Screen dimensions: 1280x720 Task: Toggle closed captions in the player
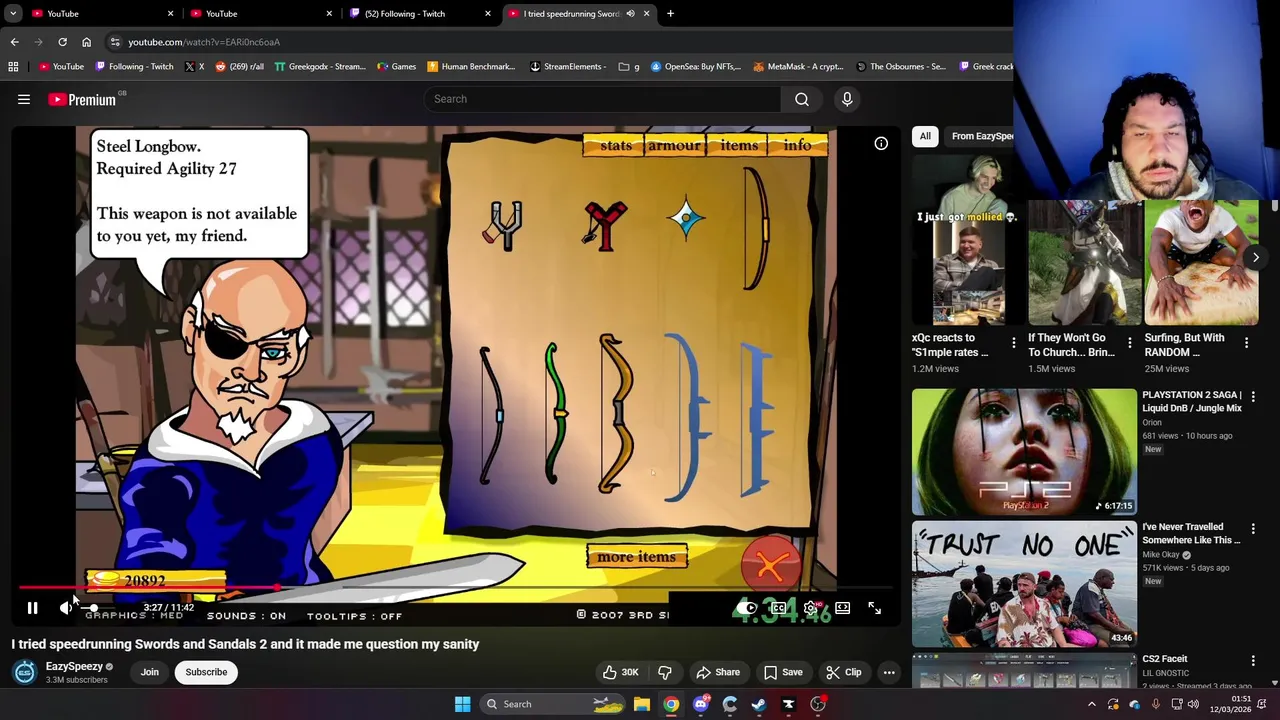point(779,608)
